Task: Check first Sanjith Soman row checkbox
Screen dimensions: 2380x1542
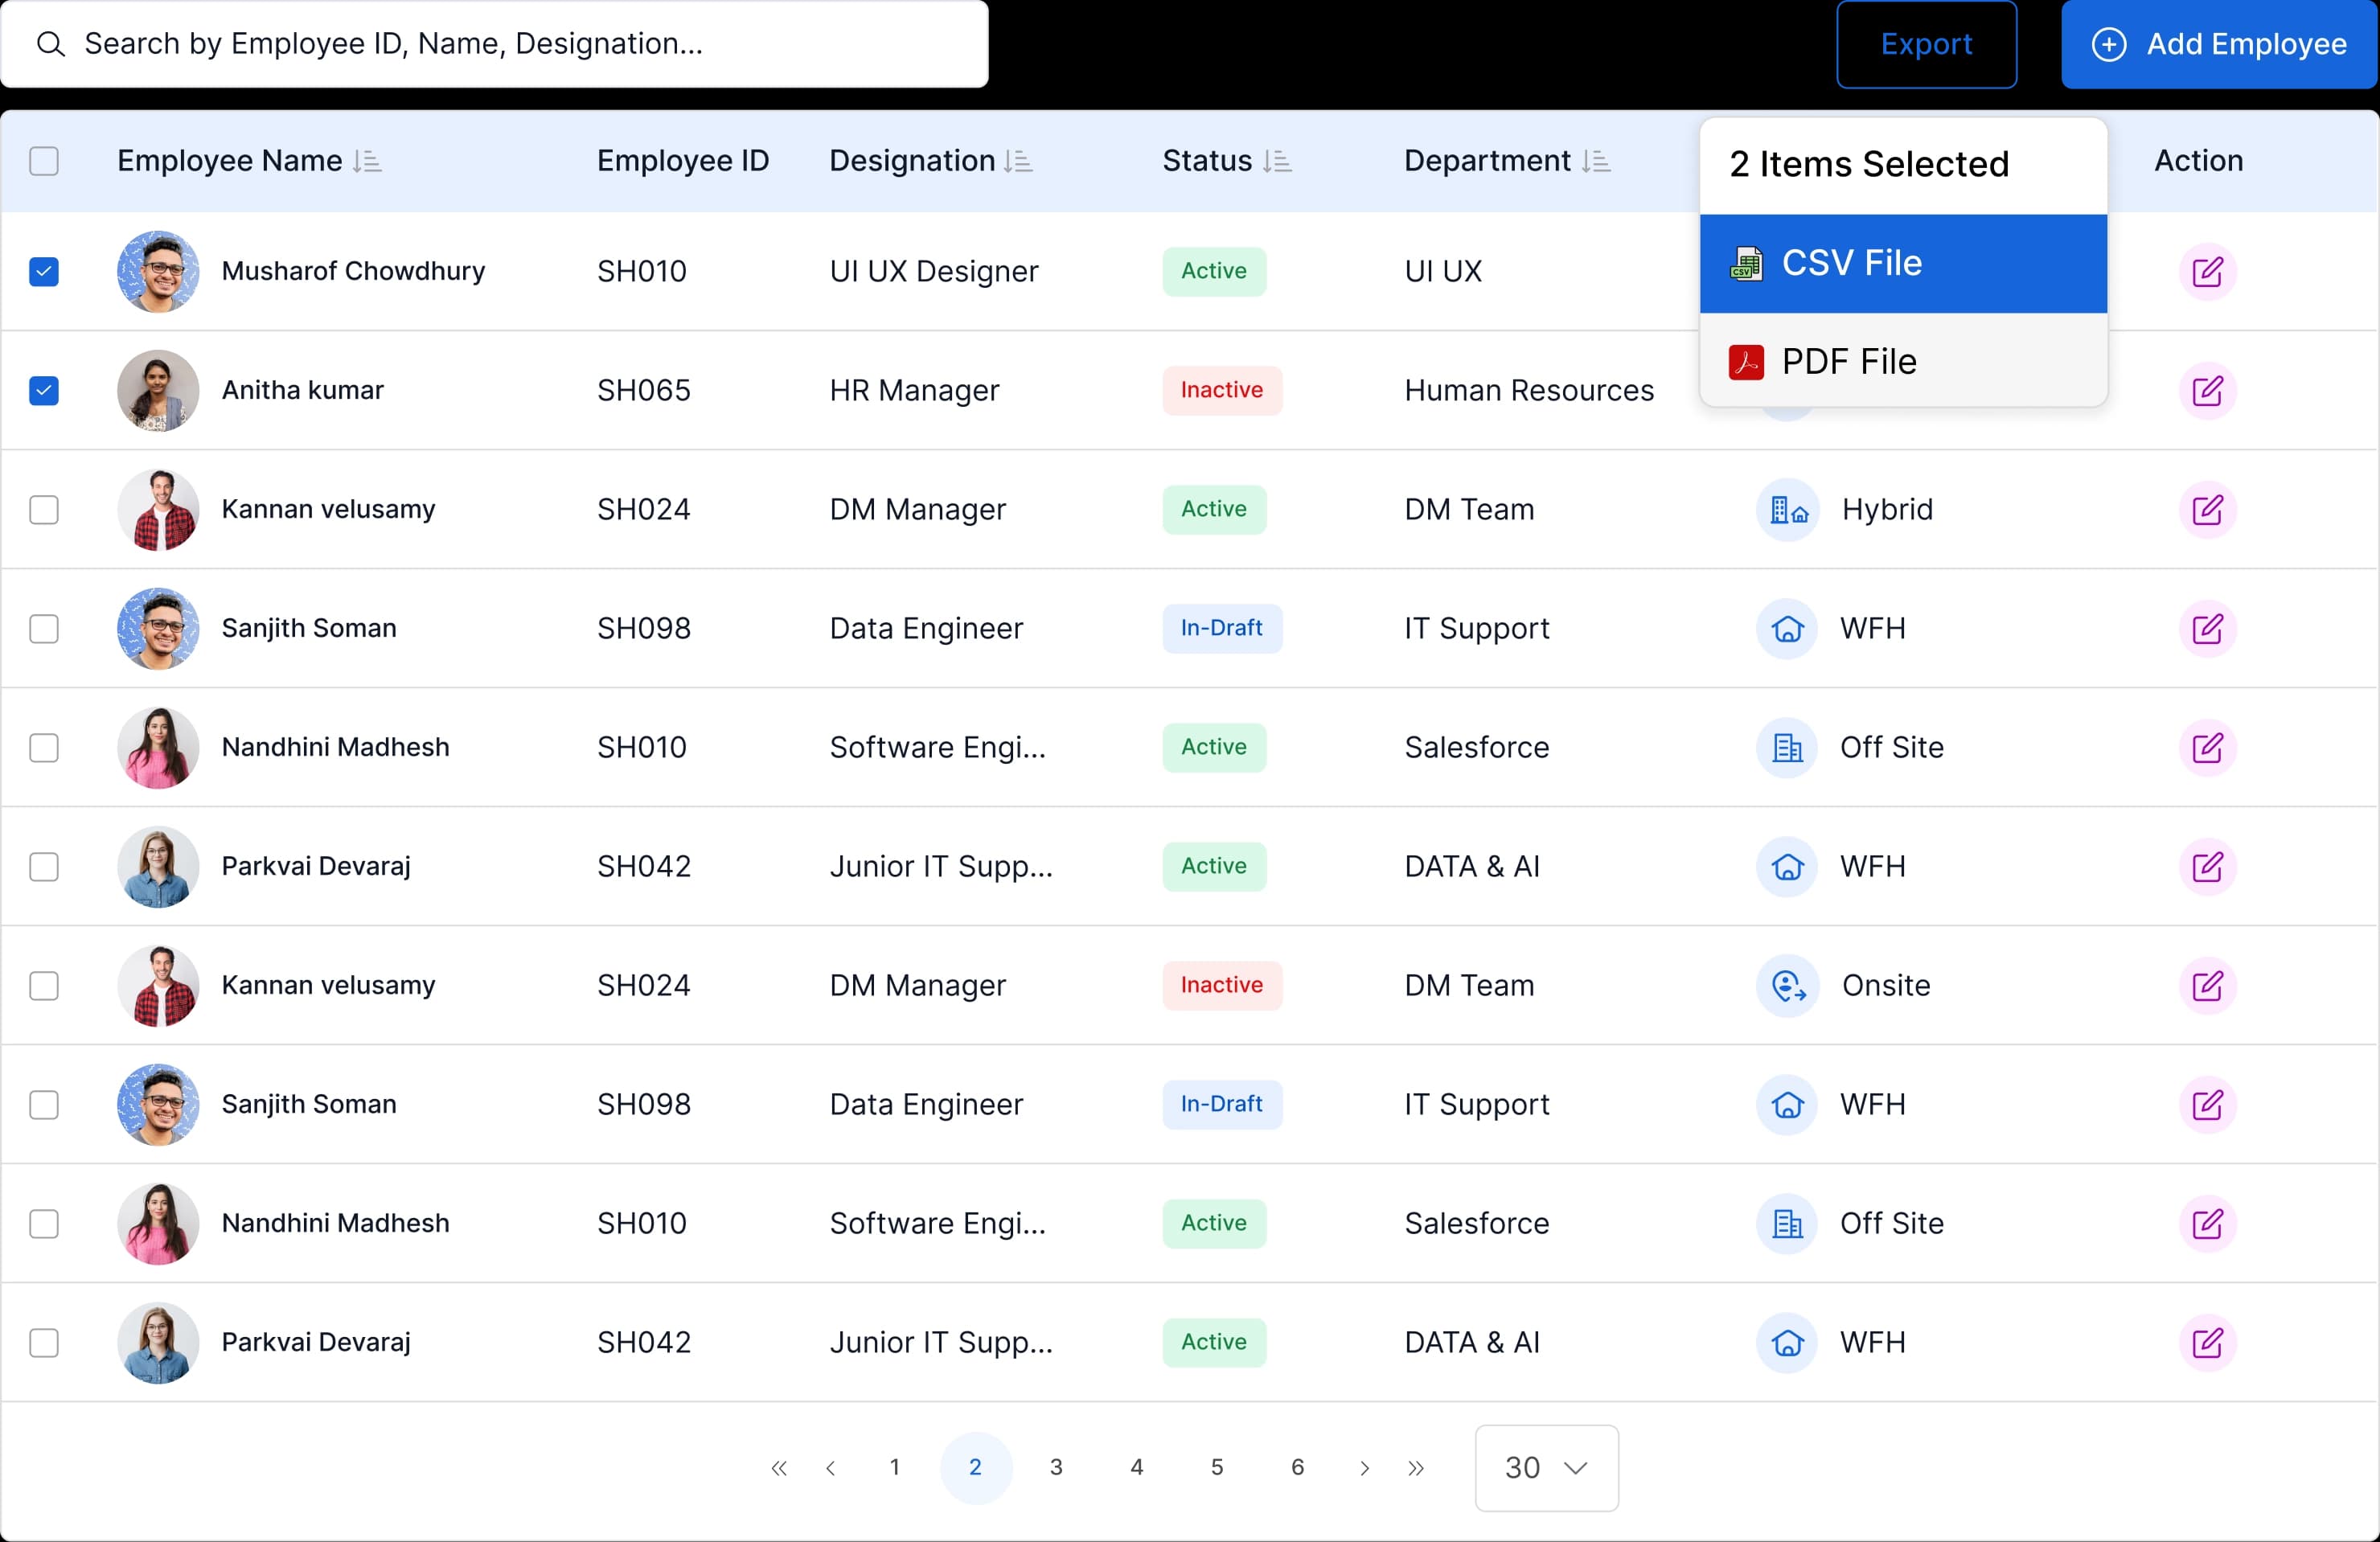Action: coord(44,628)
